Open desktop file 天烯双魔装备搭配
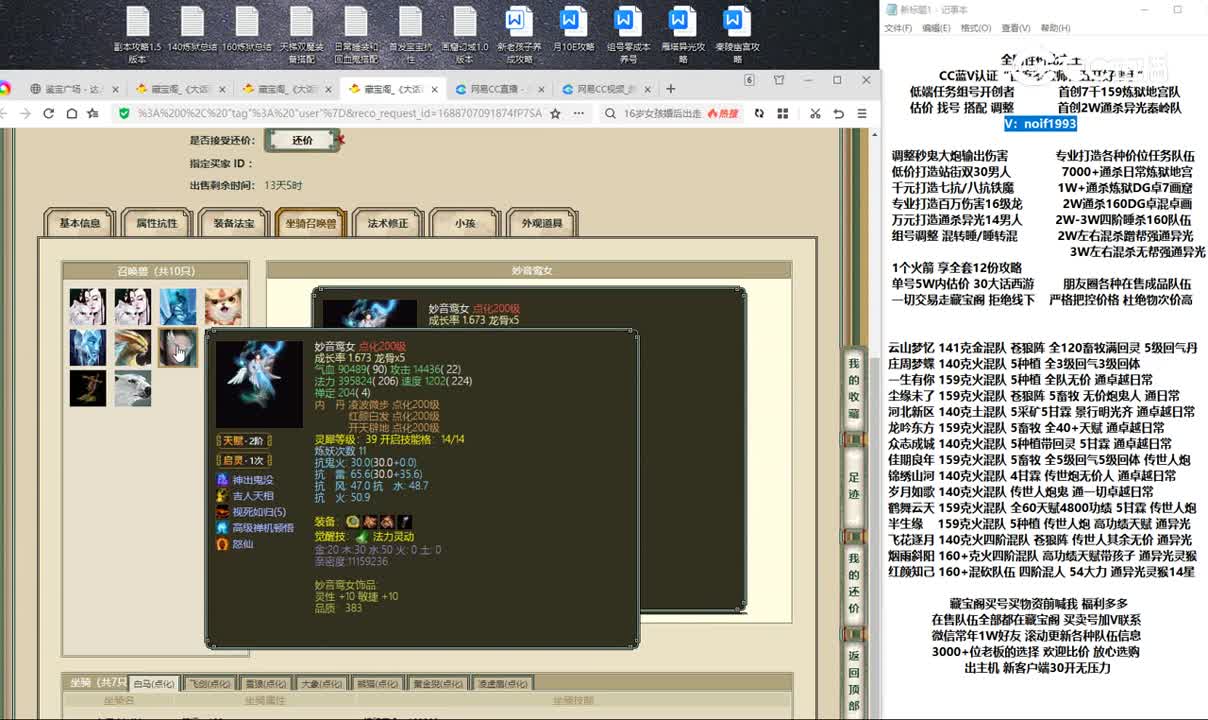 point(301,35)
